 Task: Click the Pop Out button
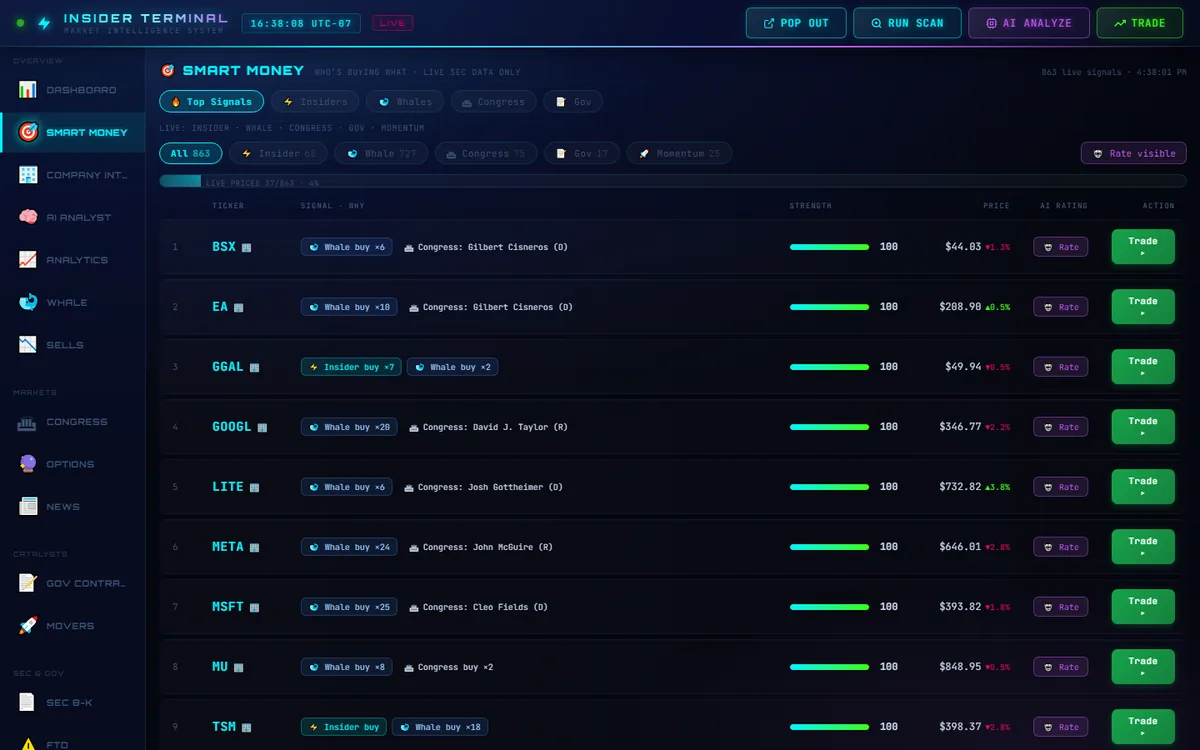[x=796, y=23]
